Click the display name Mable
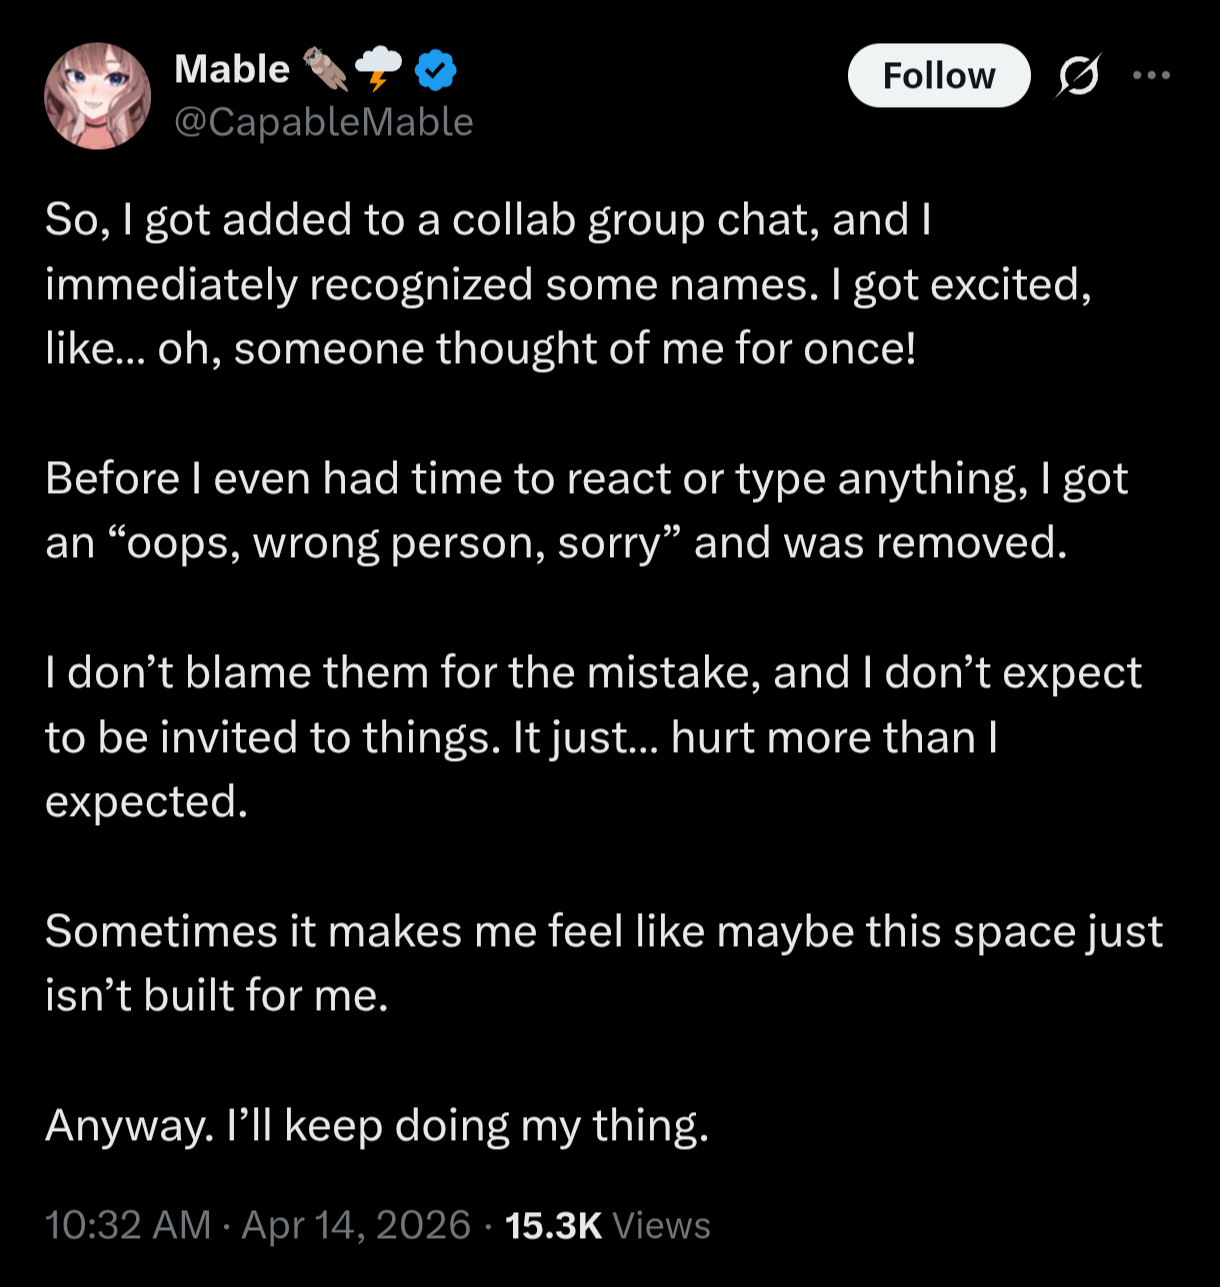 coord(232,69)
